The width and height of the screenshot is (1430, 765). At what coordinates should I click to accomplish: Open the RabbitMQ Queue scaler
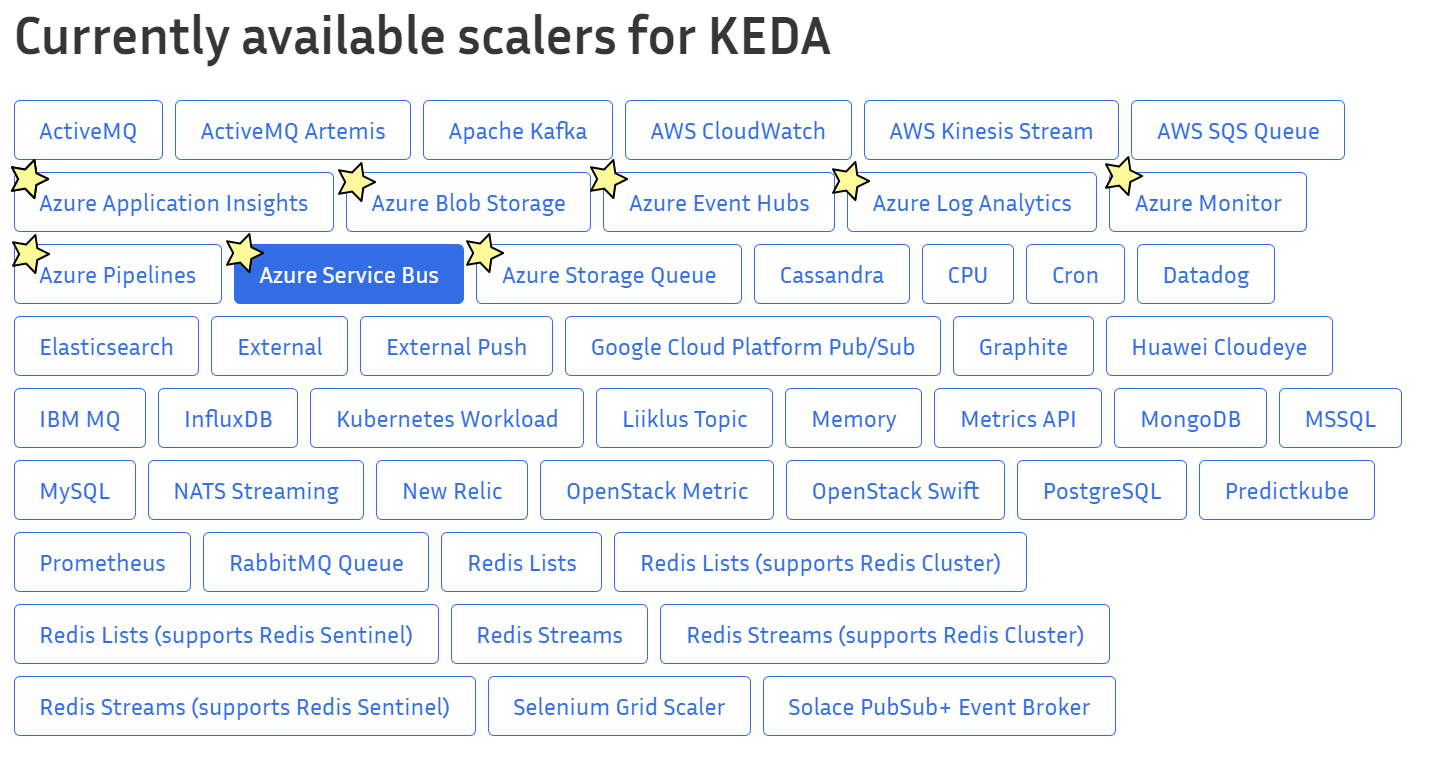coord(315,562)
